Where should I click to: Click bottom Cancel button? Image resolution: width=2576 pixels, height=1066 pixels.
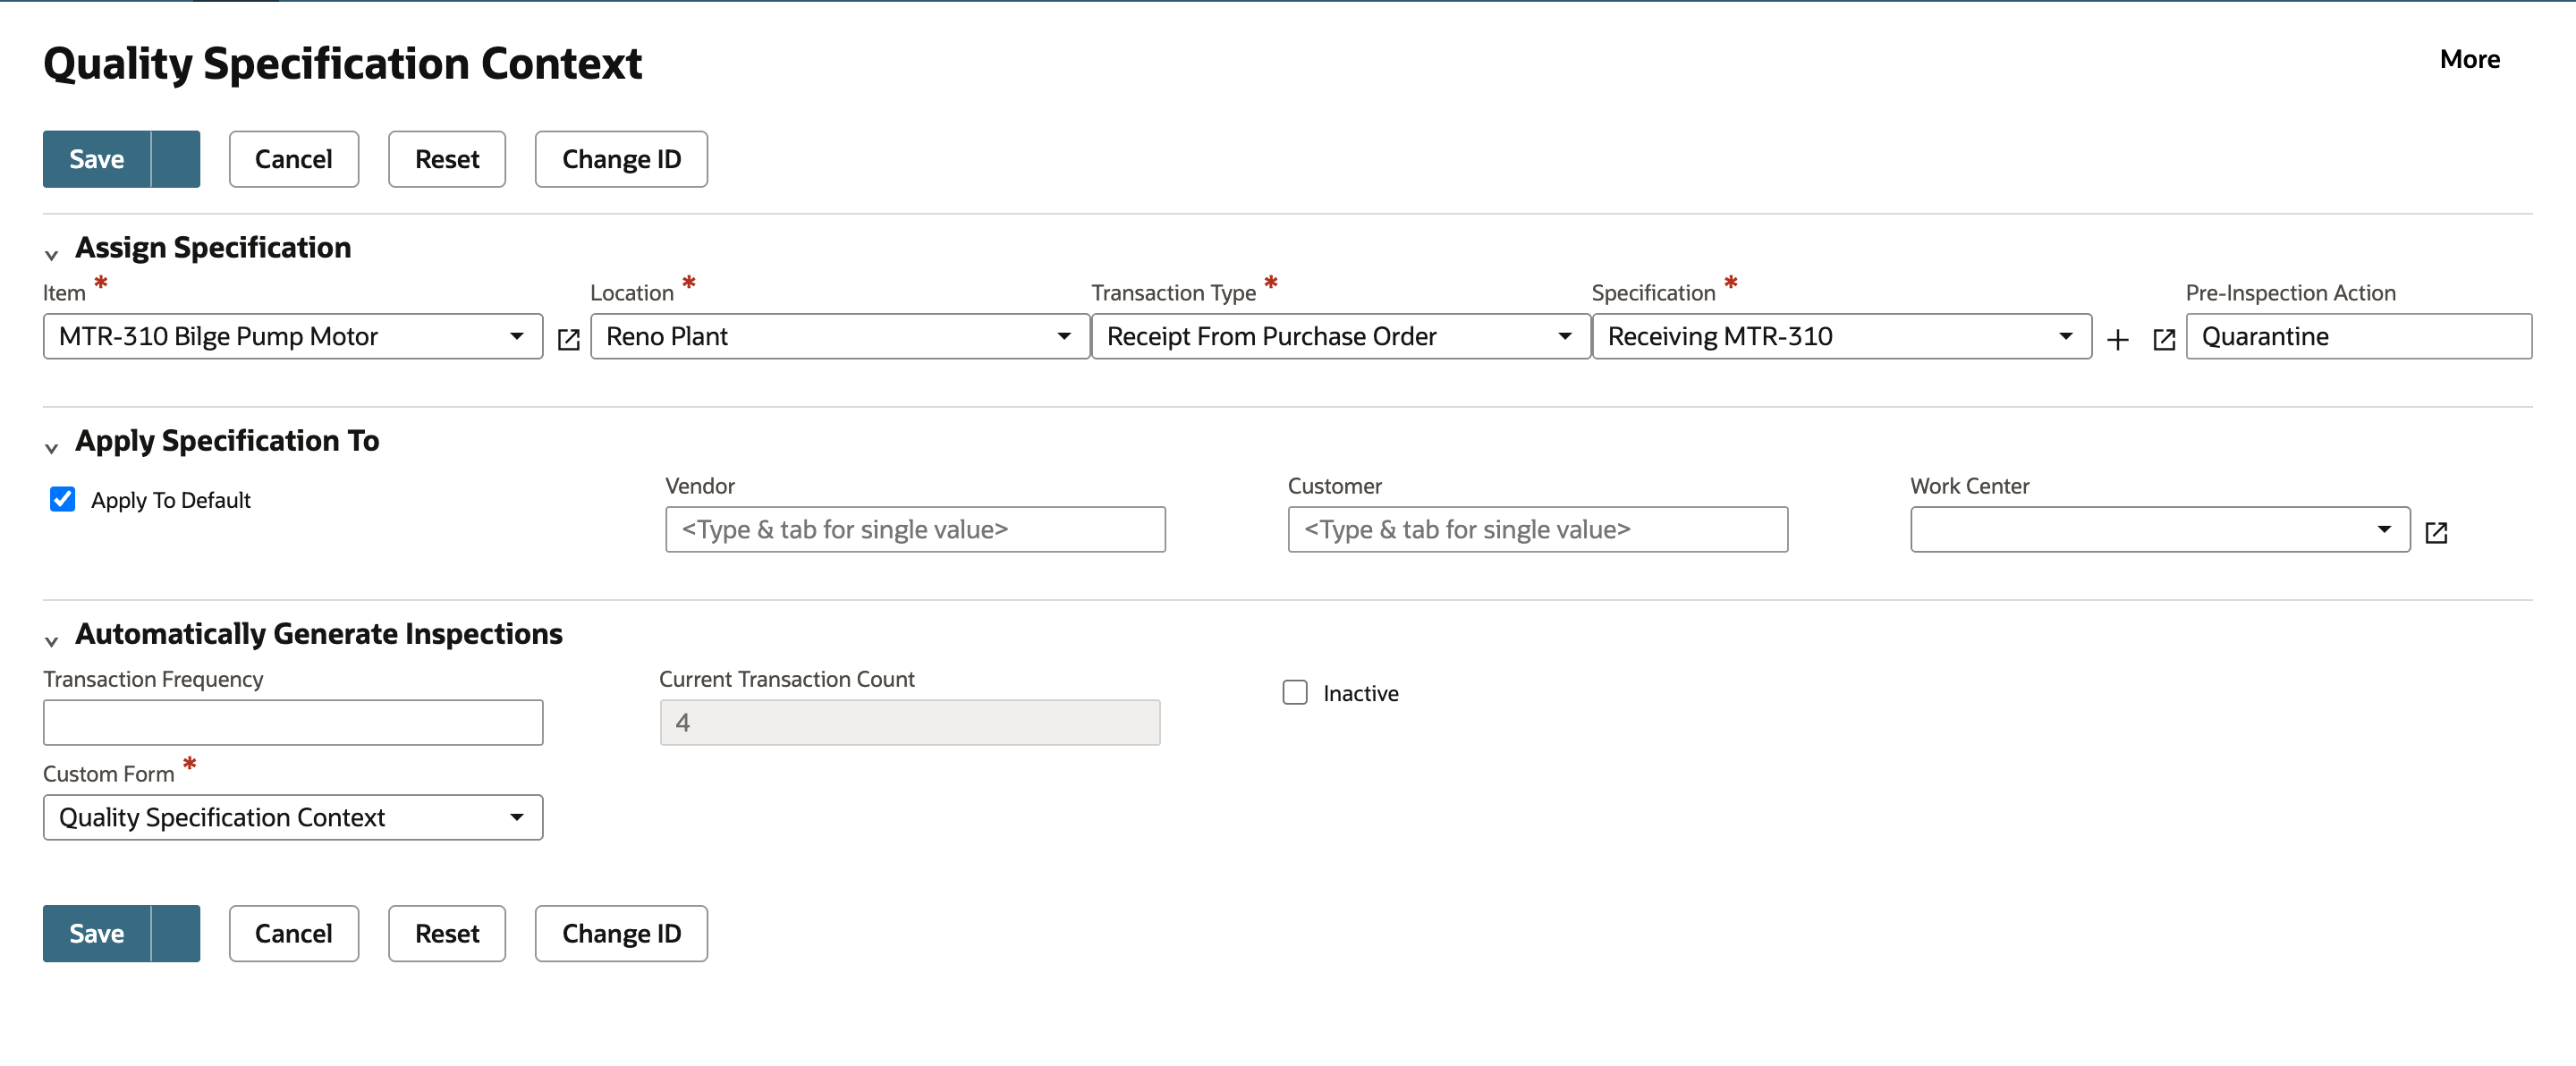tap(293, 933)
